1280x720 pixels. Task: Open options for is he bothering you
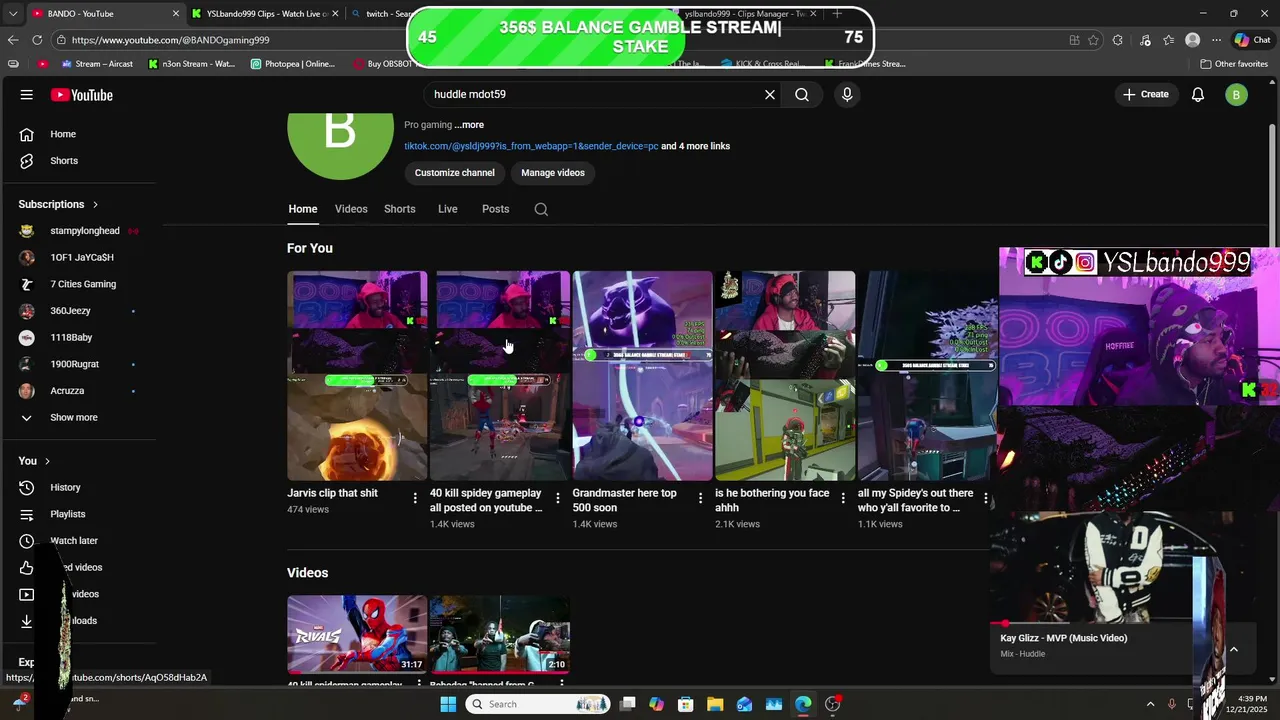pos(843,498)
